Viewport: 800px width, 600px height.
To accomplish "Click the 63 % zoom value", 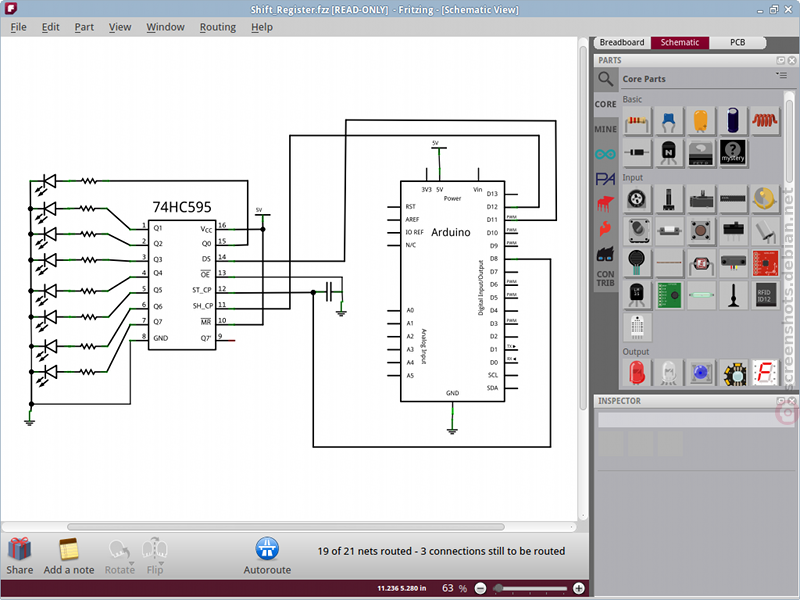I will click(x=454, y=588).
